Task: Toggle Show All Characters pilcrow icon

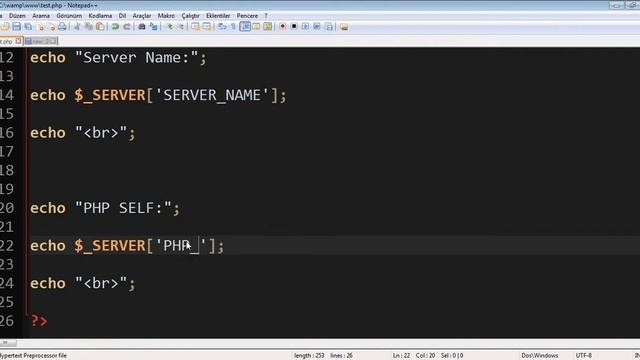Action: tap(233, 27)
